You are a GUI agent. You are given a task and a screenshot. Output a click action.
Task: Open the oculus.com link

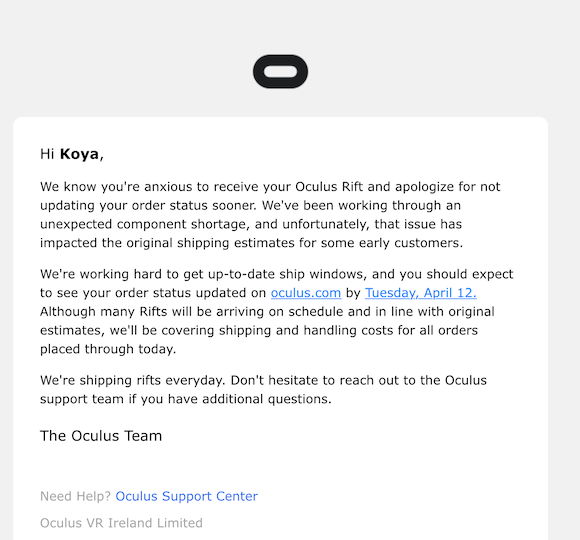tap(306, 293)
